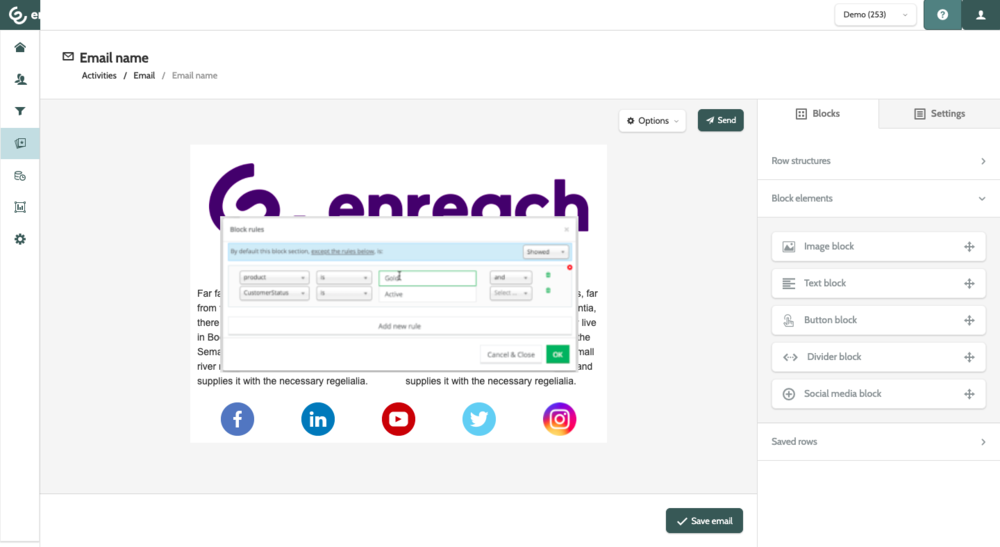Open the Showed default state dropdown
This screenshot has width=1000, height=547.
coord(545,252)
